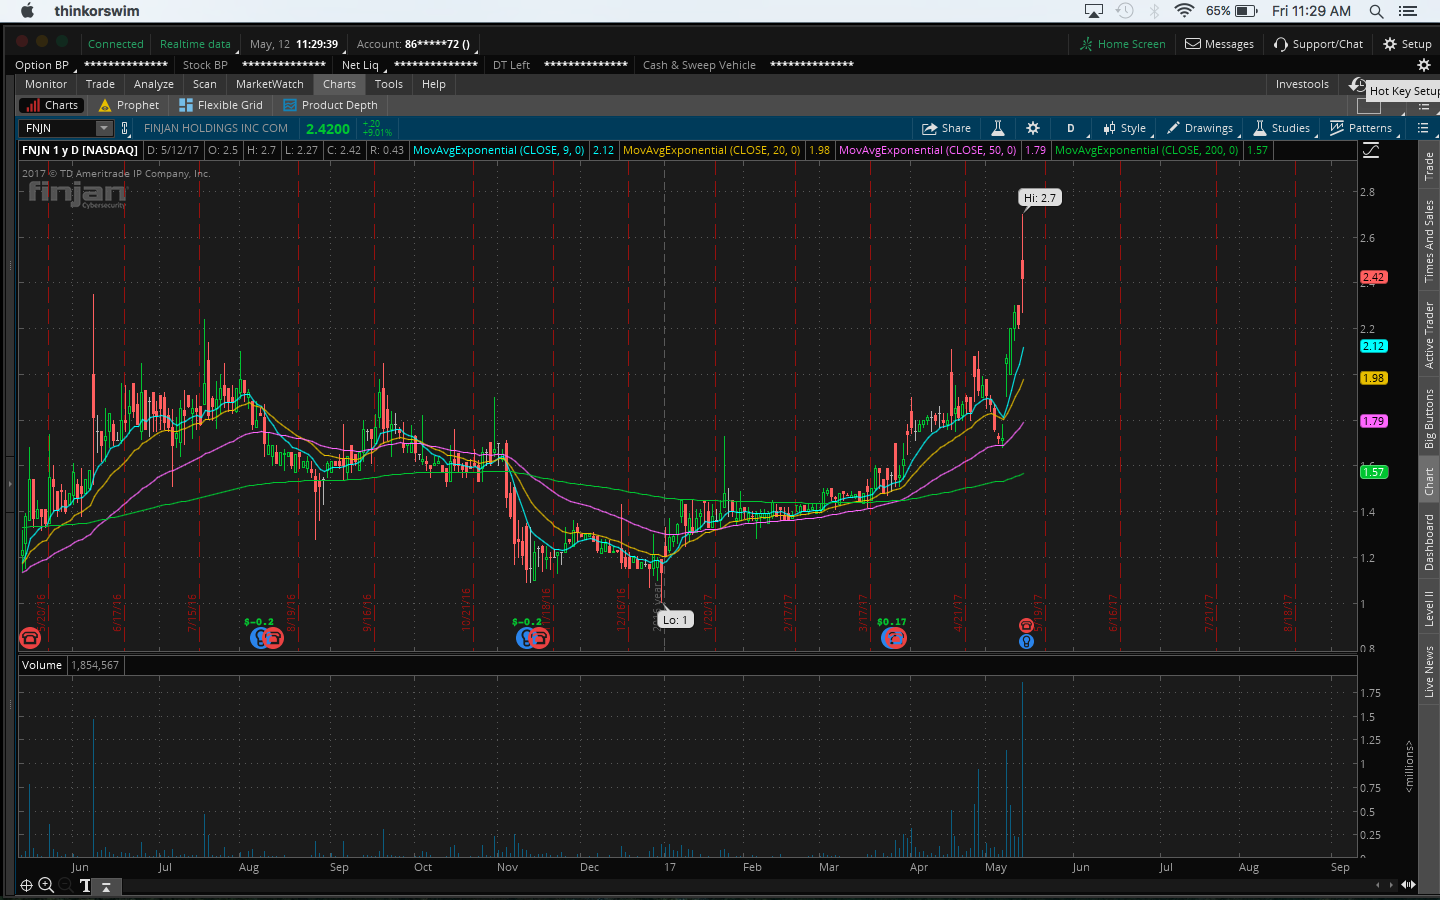Toggle Live News sidebar panel
The height and width of the screenshot is (900, 1440).
point(1429,672)
